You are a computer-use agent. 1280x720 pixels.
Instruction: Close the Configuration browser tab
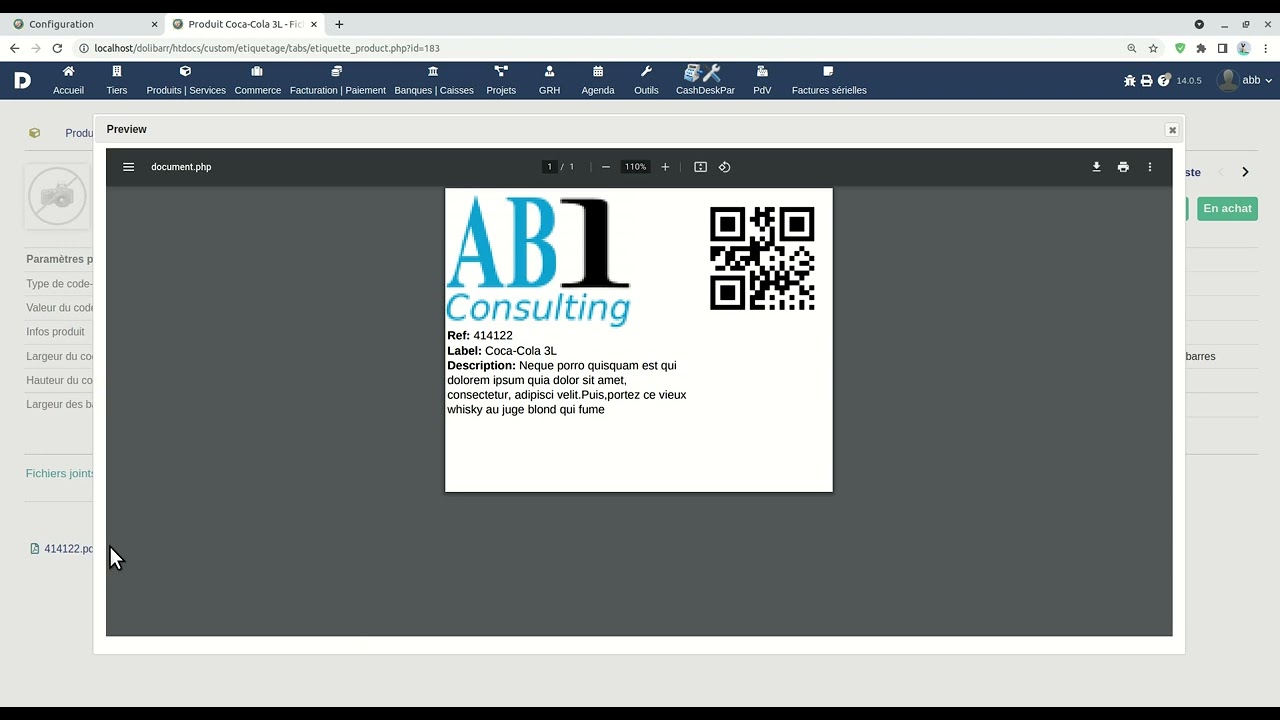click(x=154, y=24)
